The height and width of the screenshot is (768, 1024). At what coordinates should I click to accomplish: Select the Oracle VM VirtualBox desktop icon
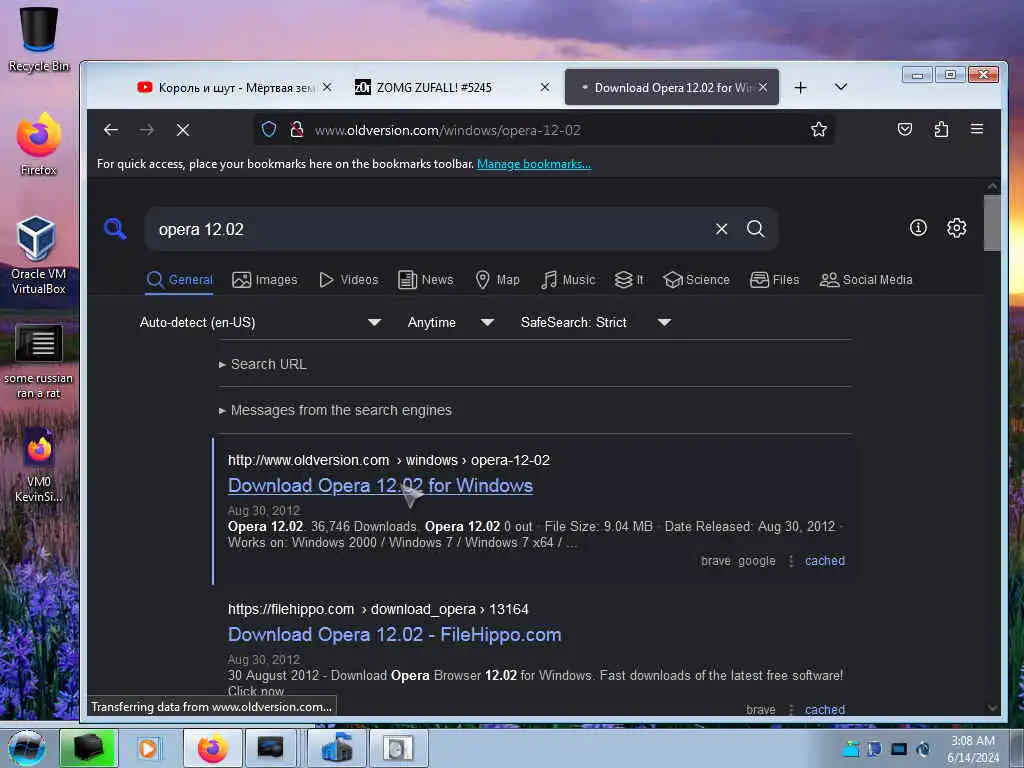click(x=38, y=256)
